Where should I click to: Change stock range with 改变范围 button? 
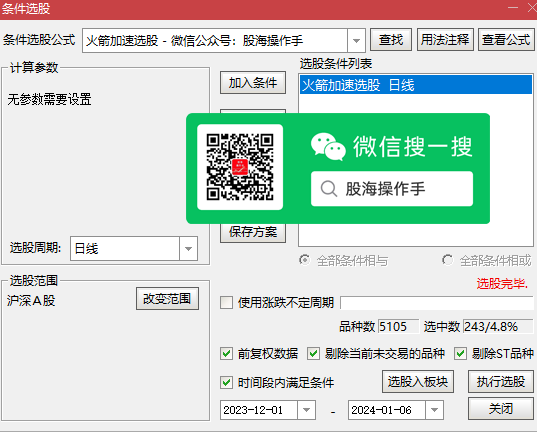(167, 298)
